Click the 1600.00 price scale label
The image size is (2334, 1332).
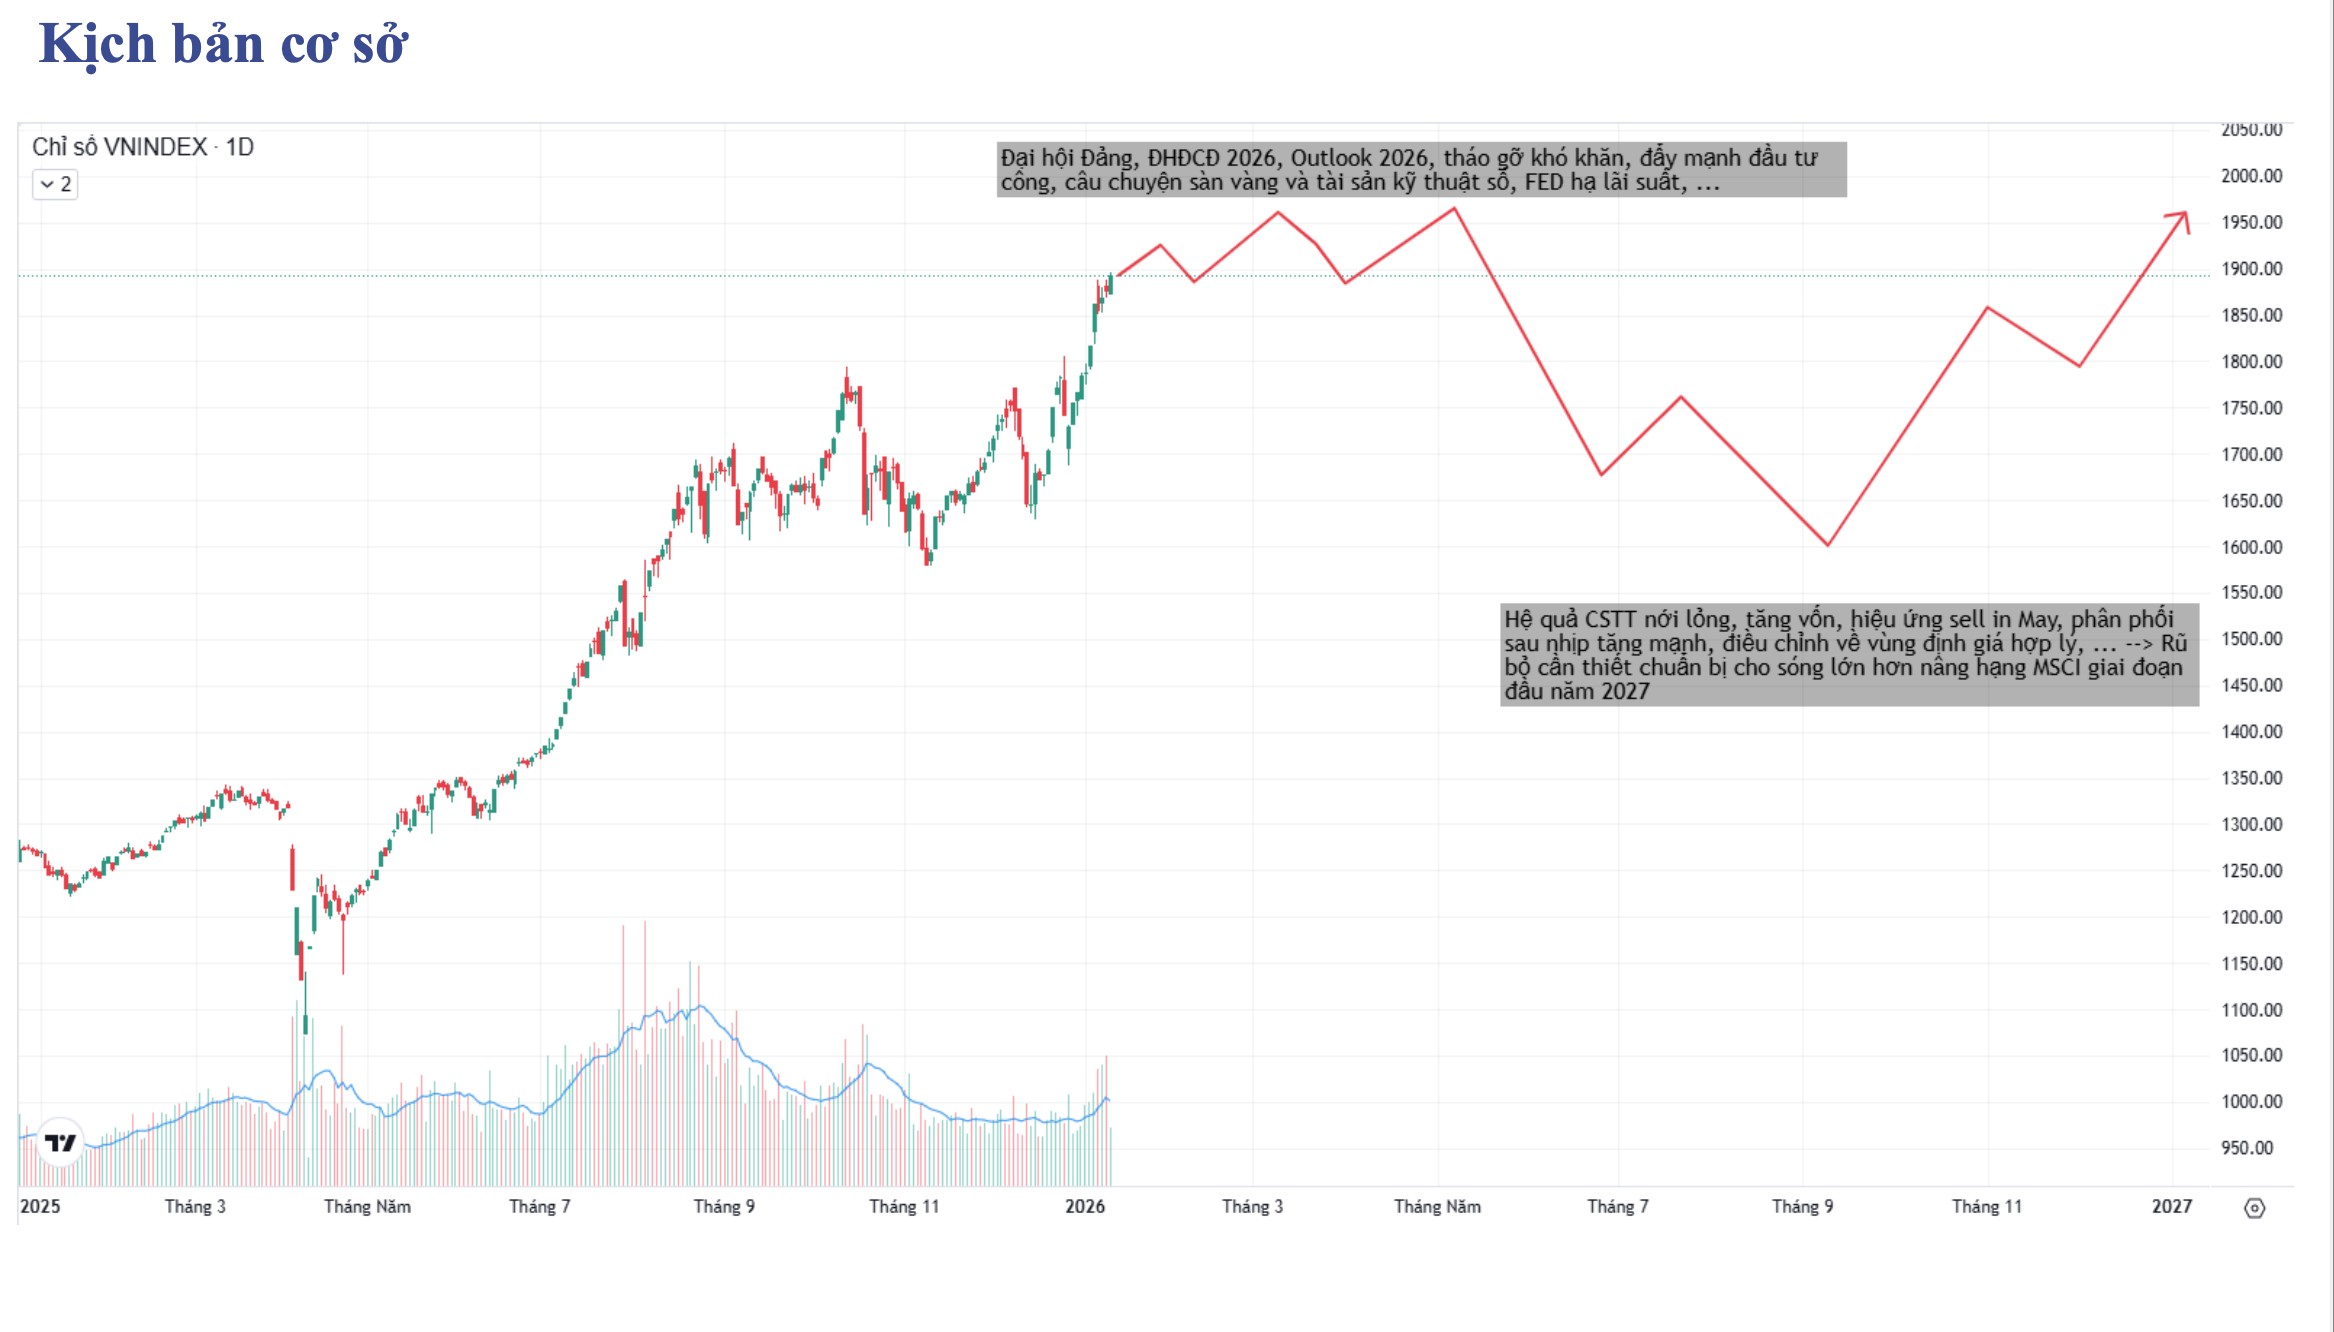pos(2252,547)
